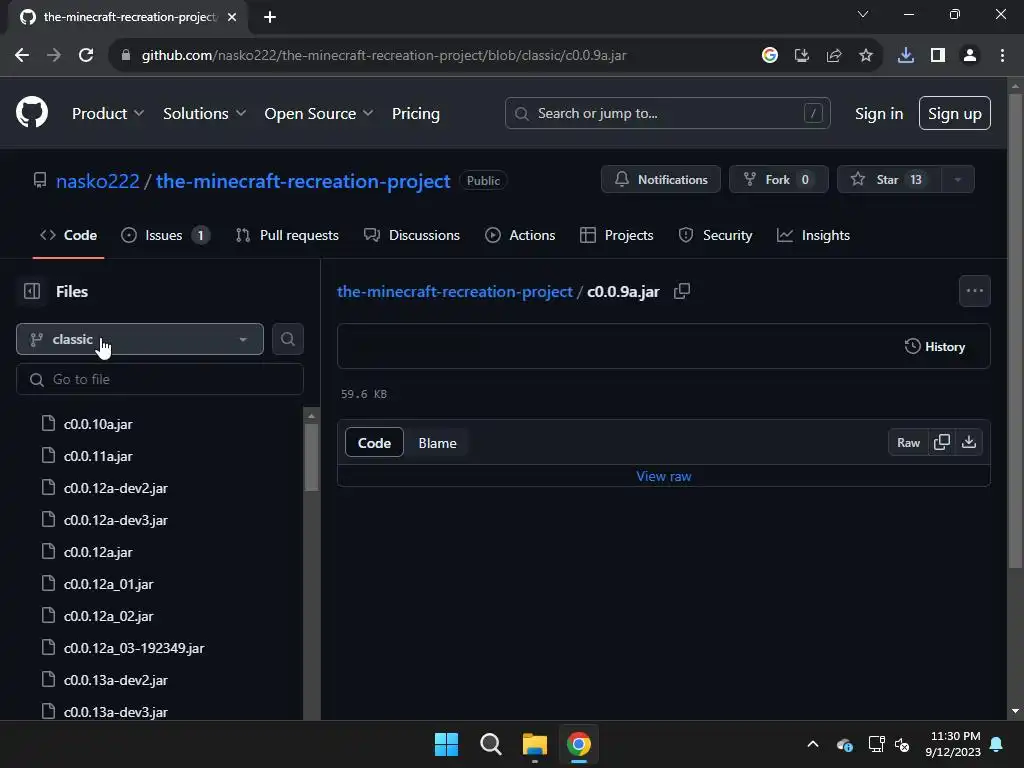Open Windows Start menu

coord(447,744)
